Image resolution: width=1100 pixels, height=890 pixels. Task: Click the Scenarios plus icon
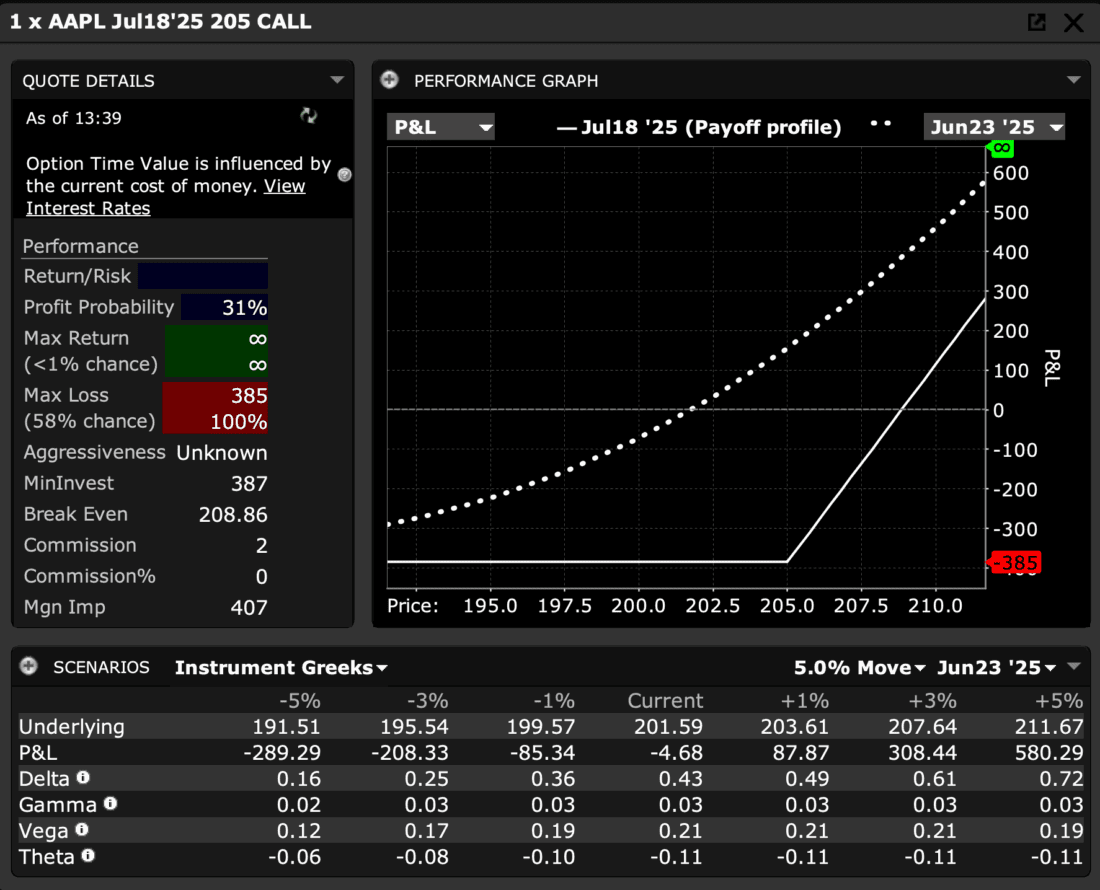(29, 666)
